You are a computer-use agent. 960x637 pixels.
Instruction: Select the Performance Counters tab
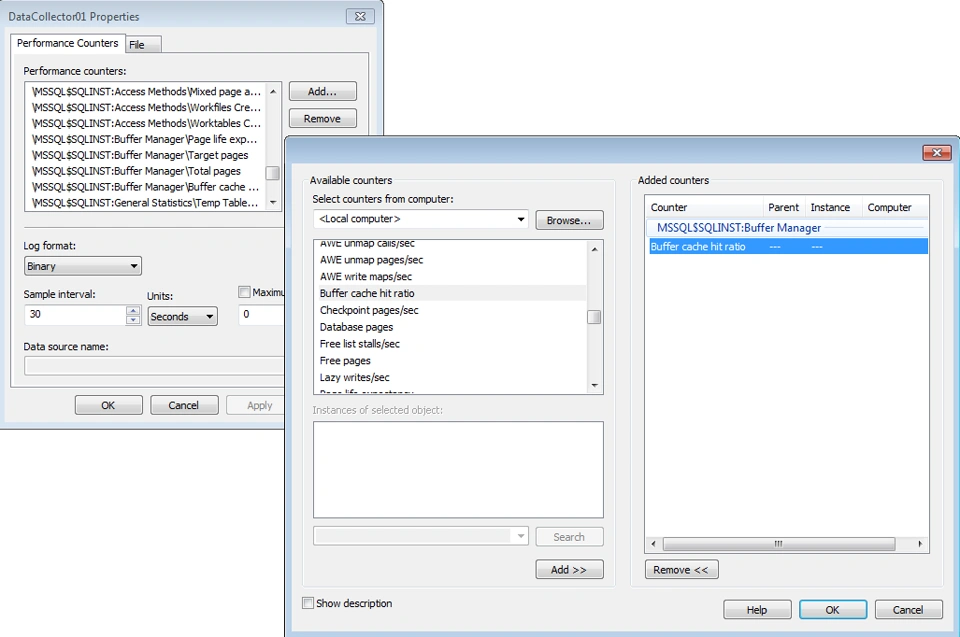[67, 43]
